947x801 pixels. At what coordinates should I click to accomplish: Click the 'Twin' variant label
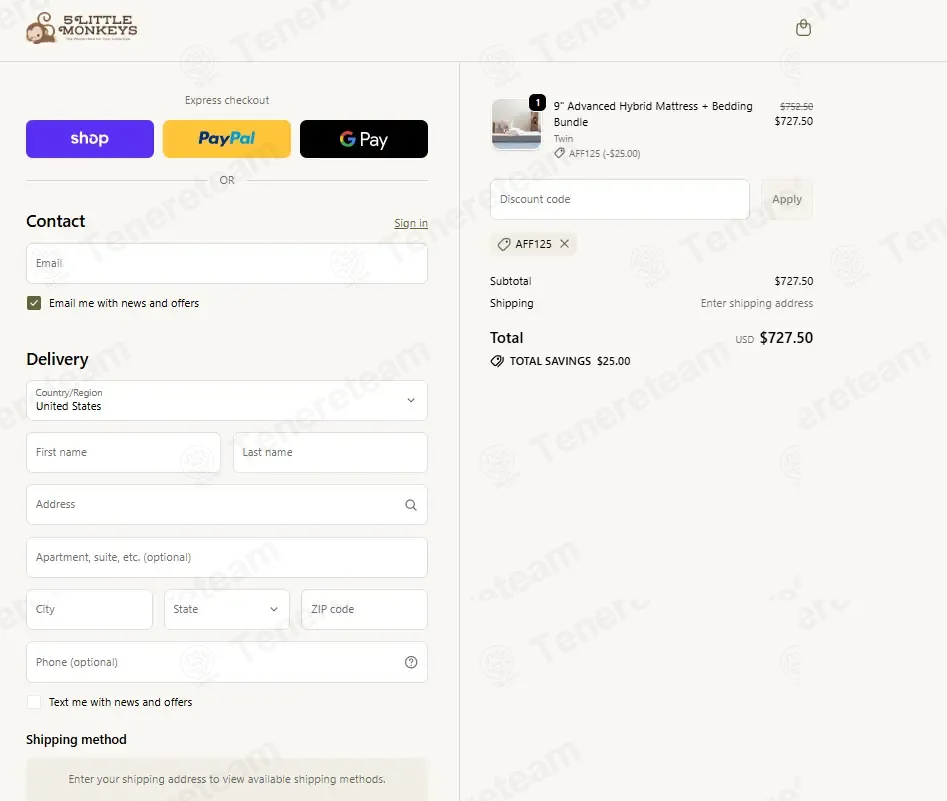[563, 139]
